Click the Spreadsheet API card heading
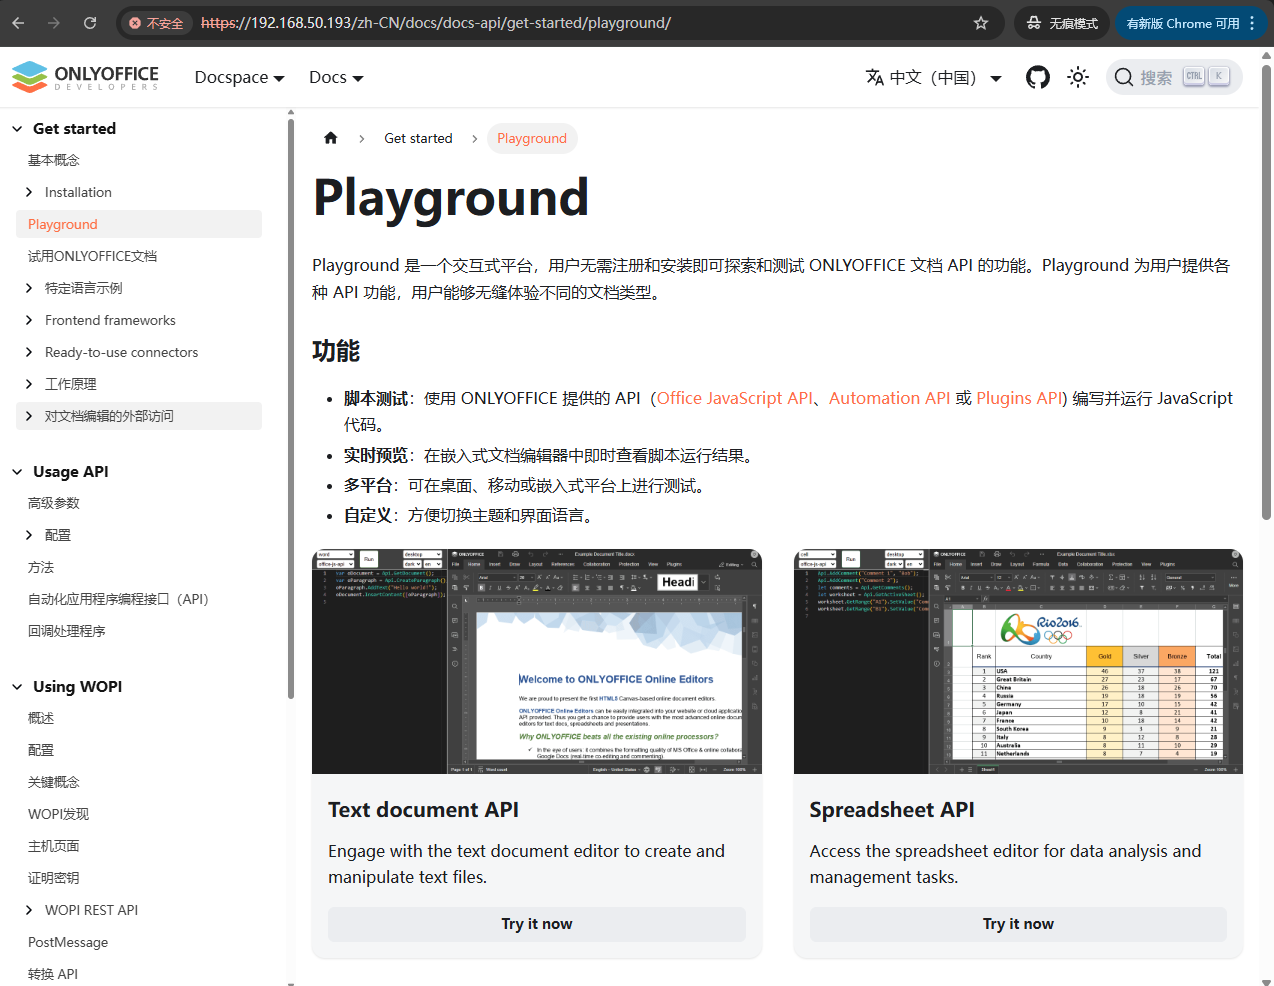The height and width of the screenshot is (986, 1274). (892, 810)
